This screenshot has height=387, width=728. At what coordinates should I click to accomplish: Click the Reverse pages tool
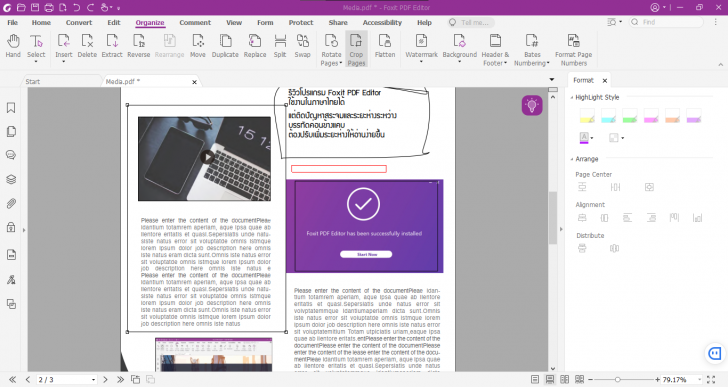coord(138,46)
